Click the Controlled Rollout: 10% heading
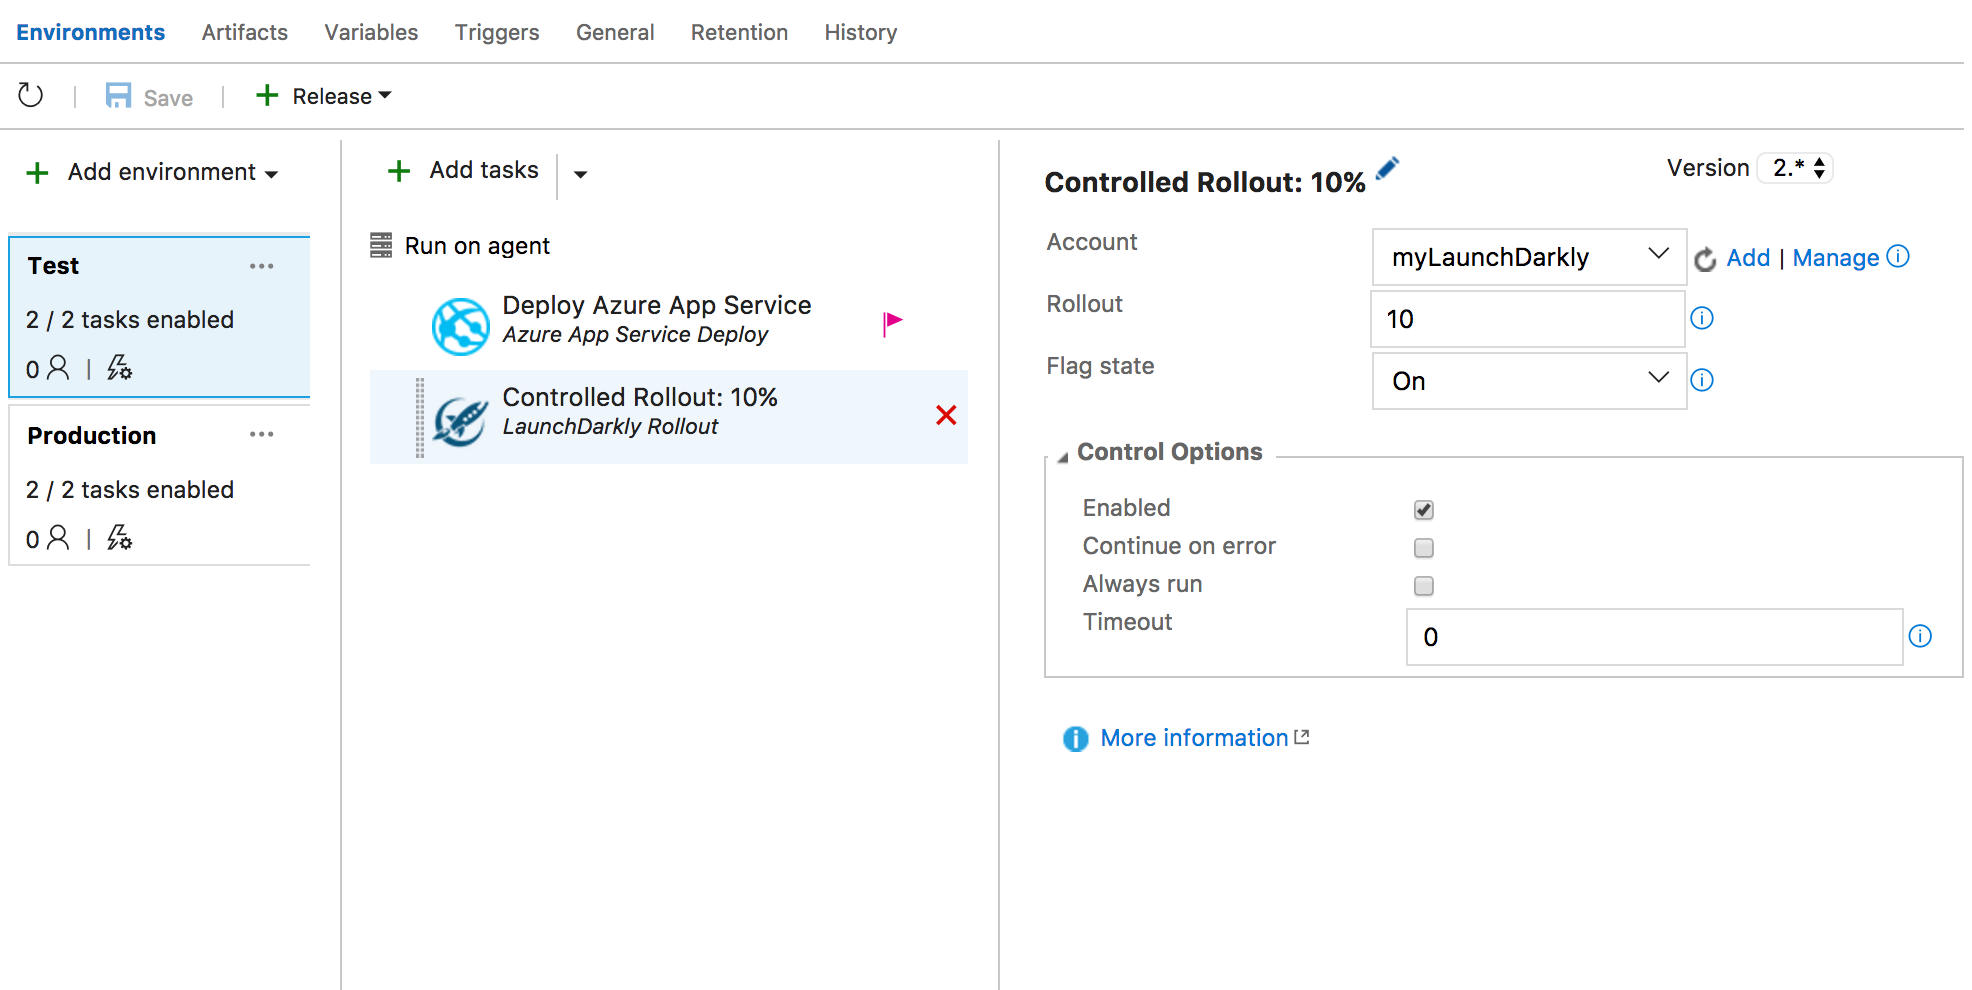 (x=1205, y=182)
